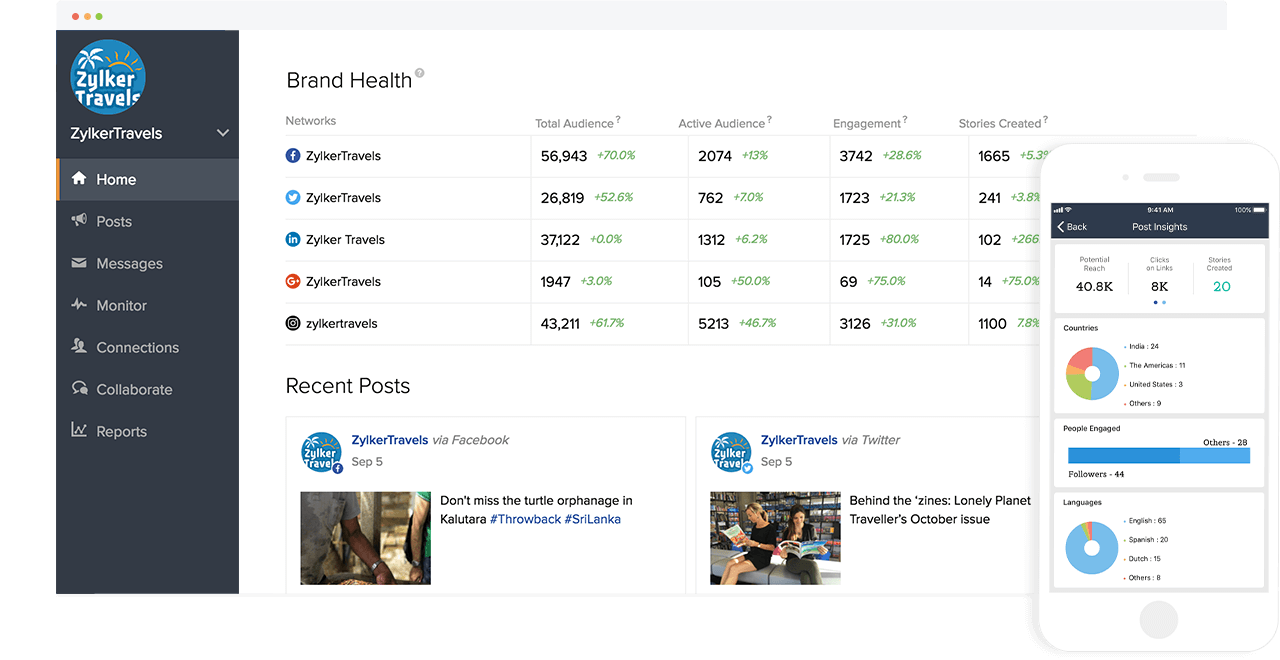Click the Google Plus network icon
Viewport: 1280px width, 660px height.
[x=293, y=282]
